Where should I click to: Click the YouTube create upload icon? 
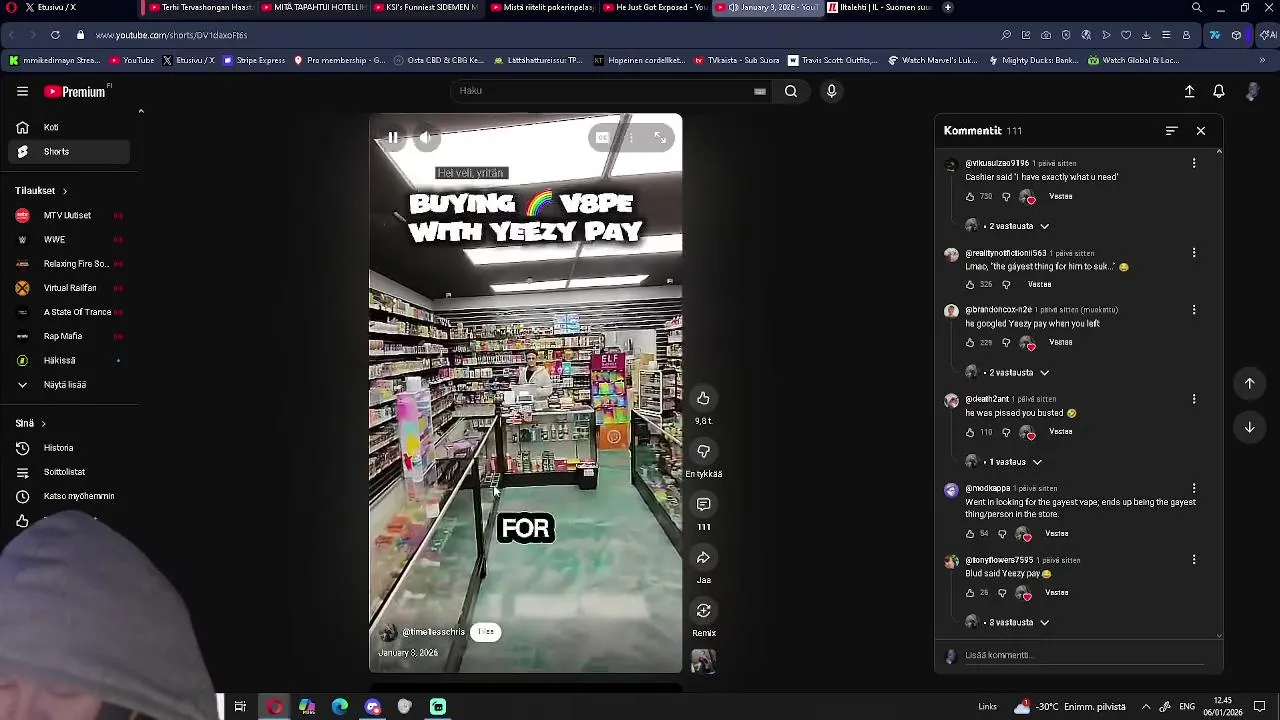[x=1189, y=91]
